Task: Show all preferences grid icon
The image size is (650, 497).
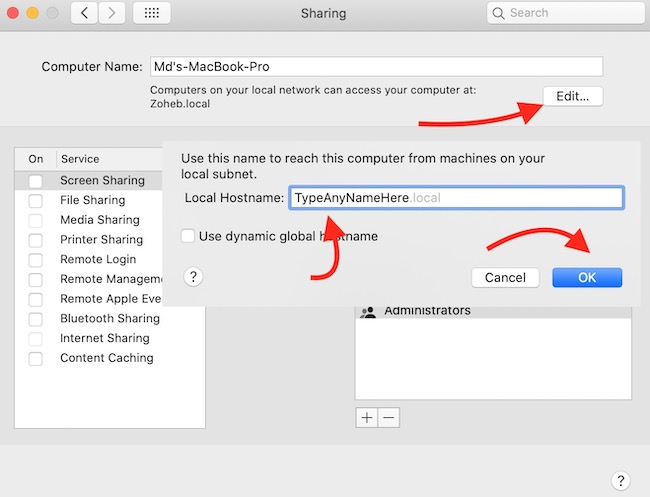Action: pos(151,14)
